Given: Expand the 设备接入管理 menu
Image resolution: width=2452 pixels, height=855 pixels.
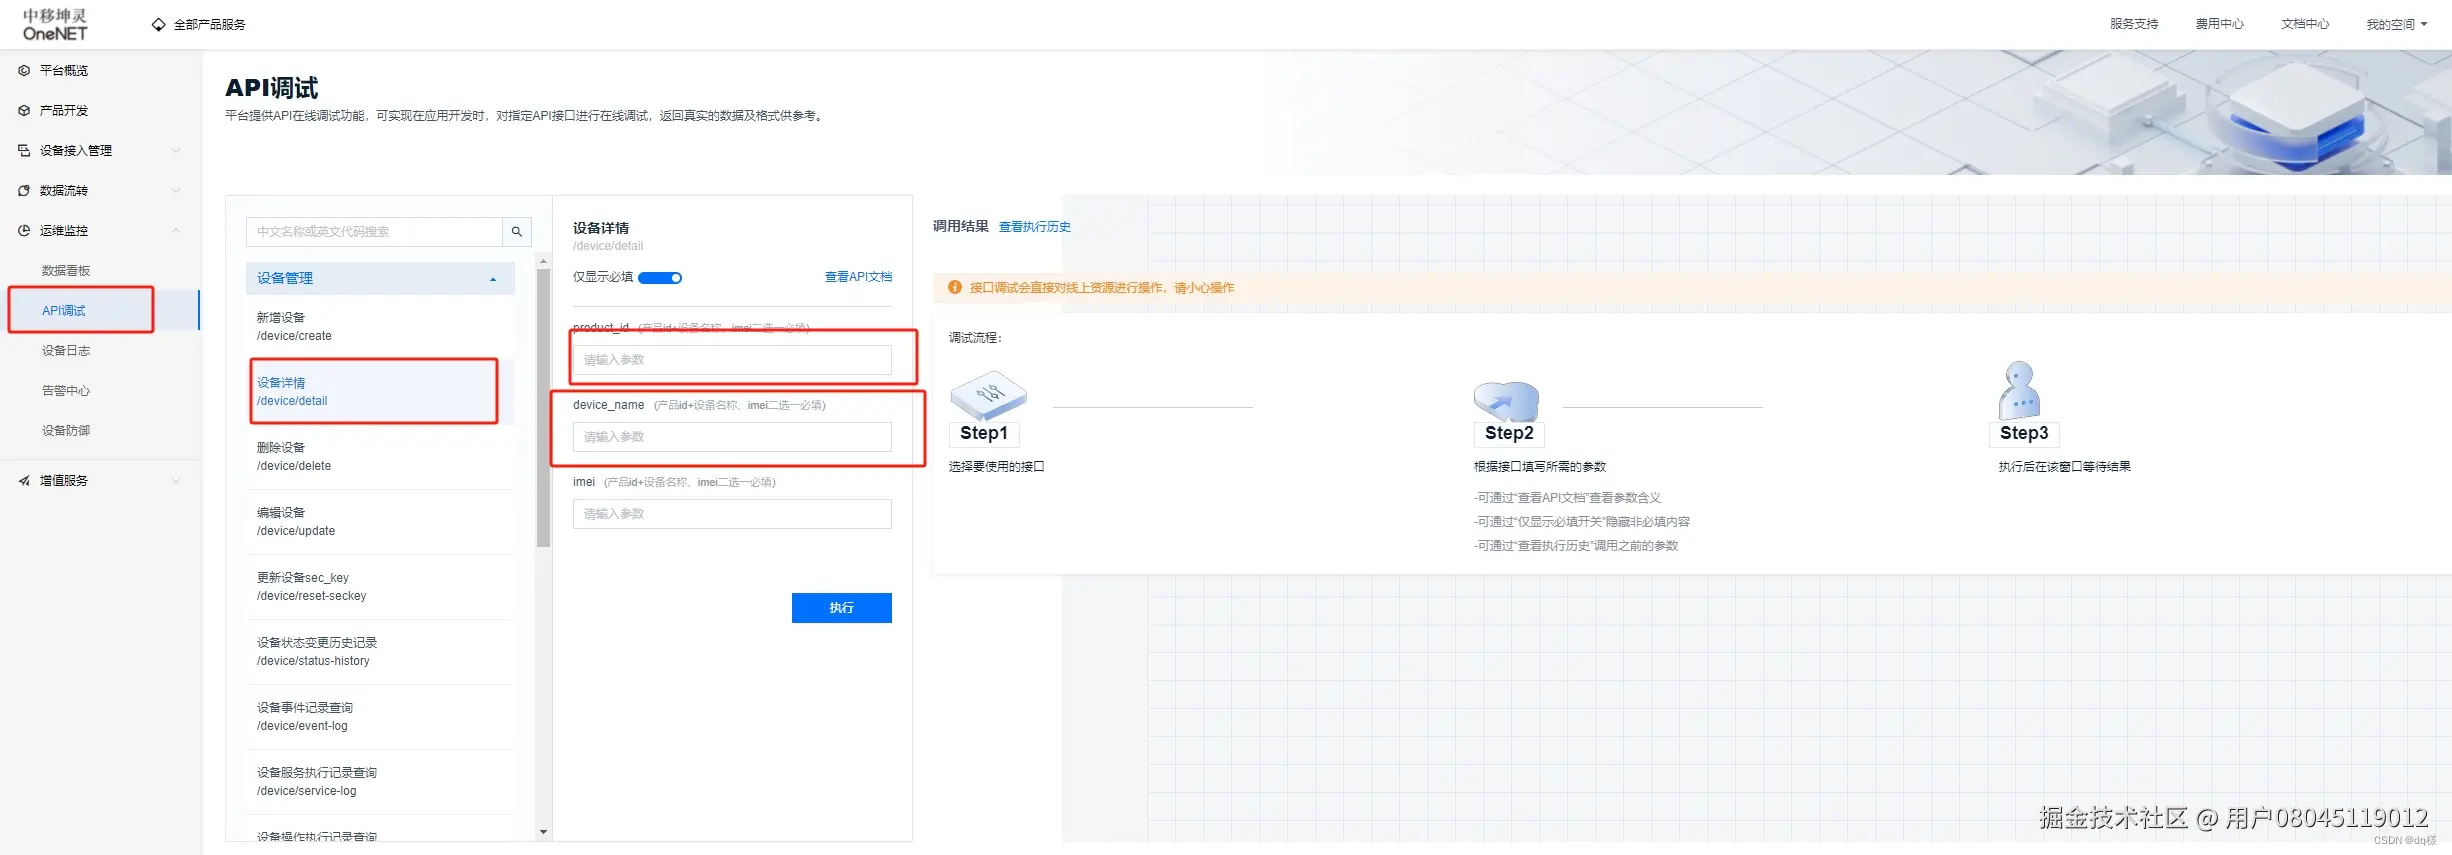Looking at the screenshot, I should pyautogui.click(x=176, y=151).
